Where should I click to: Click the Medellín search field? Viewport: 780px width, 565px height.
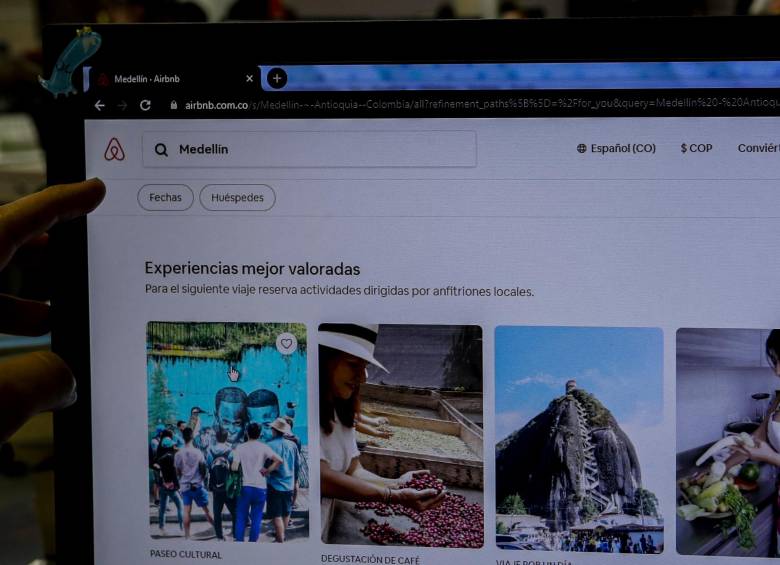coord(309,149)
